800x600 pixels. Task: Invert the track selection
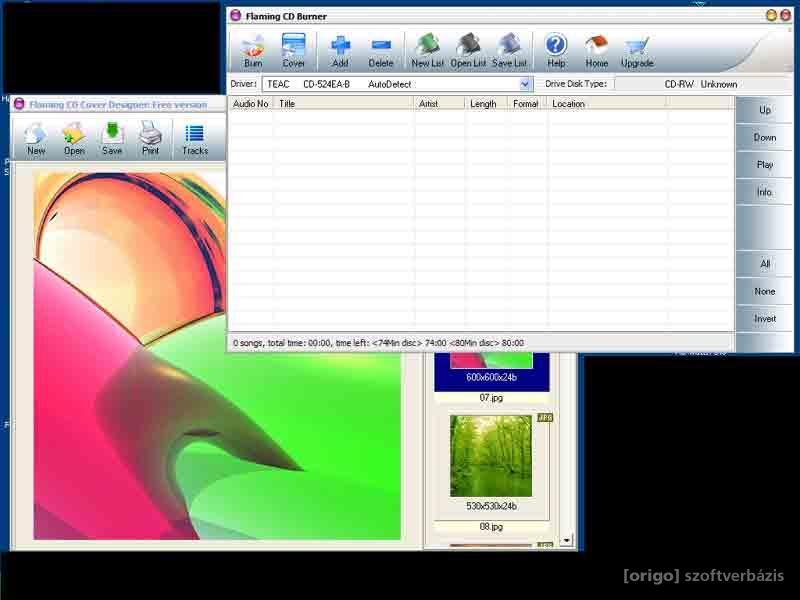tap(764, 319)
